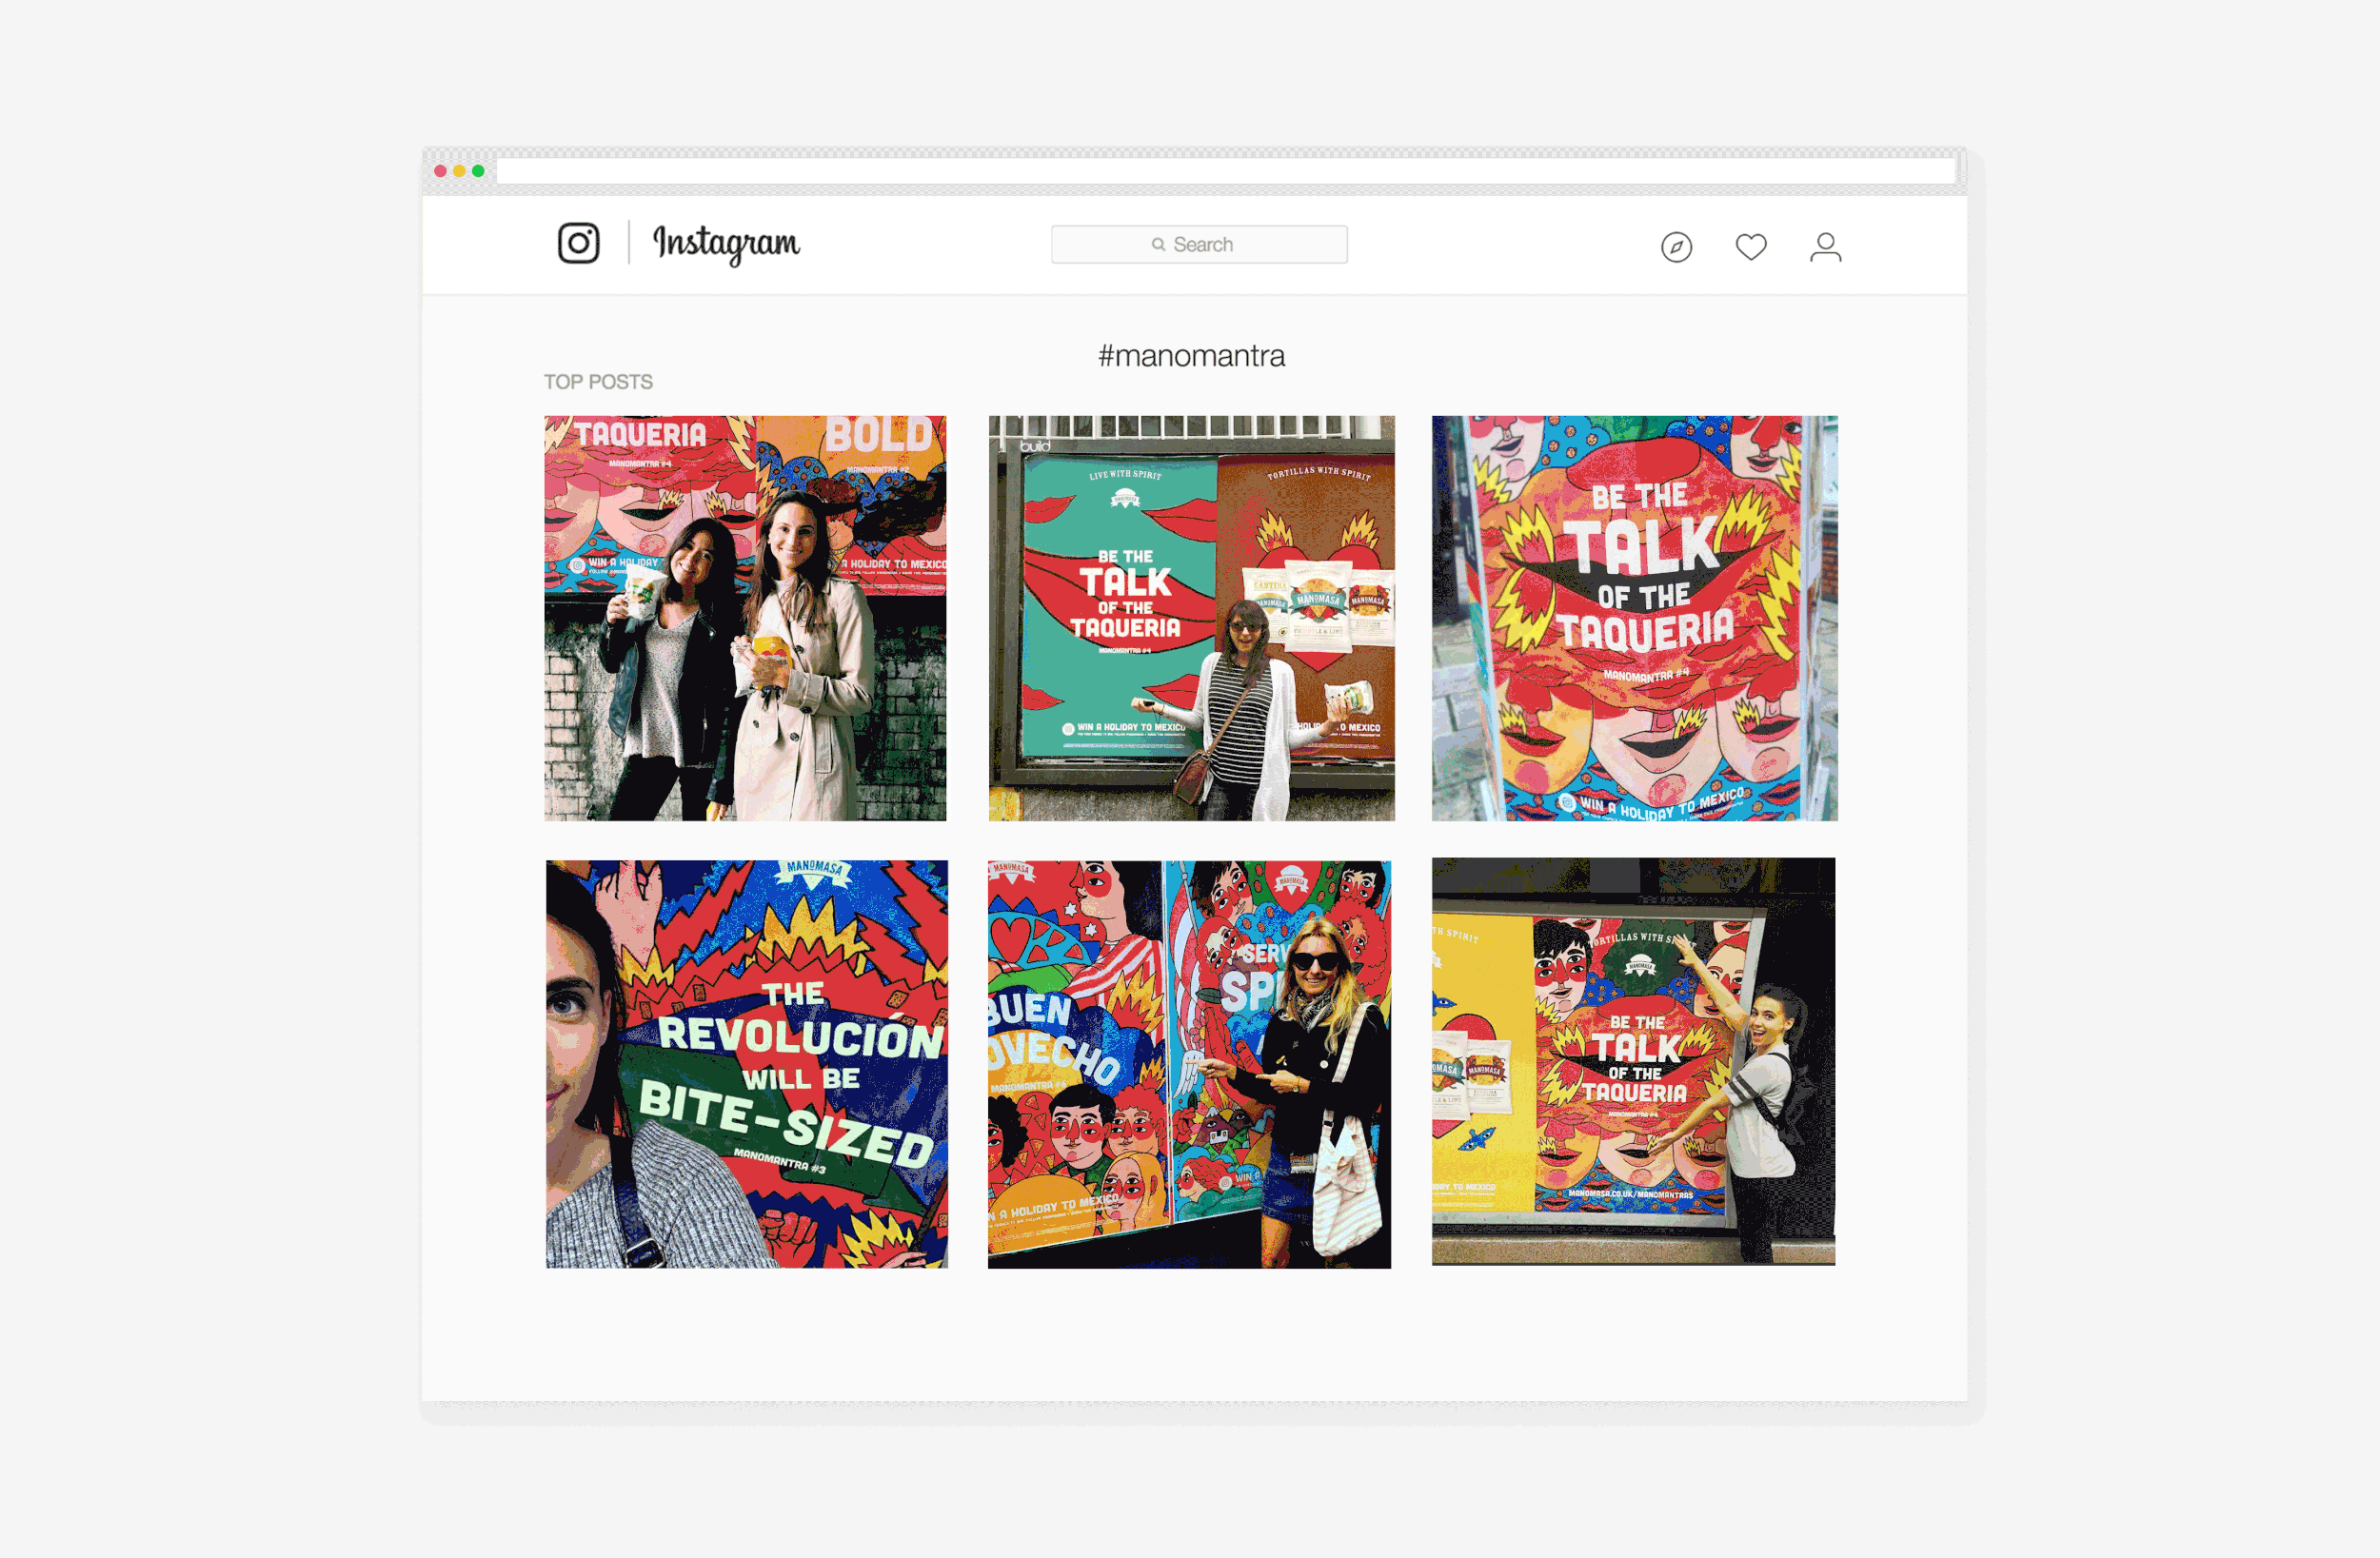Open post with woman pointing at billboard
The image size is (2380, 1558).
coord(1633,1061)
